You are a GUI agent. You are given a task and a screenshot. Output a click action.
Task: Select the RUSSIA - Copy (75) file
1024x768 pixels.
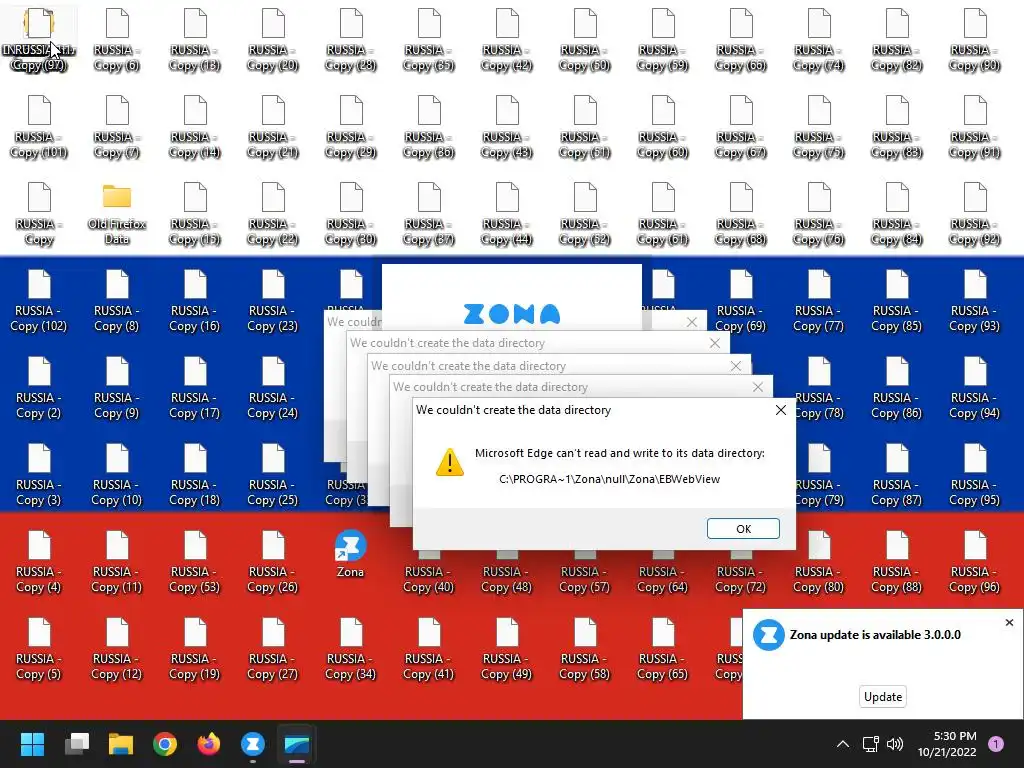[x=818, y=127]
